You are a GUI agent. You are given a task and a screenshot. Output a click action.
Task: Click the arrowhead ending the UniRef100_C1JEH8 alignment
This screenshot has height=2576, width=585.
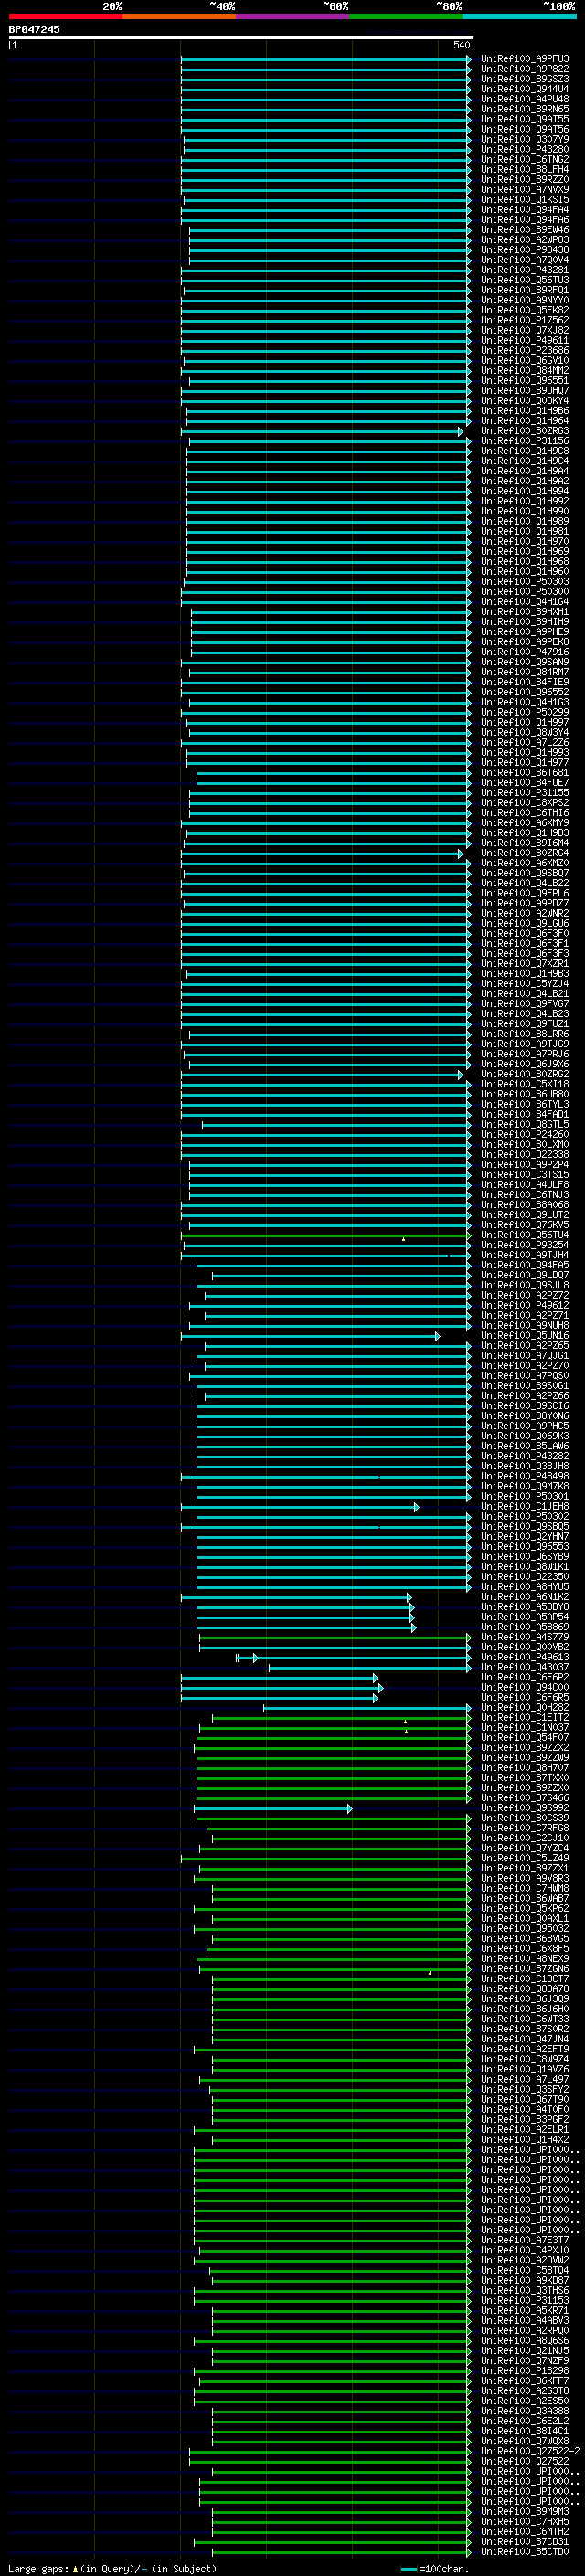[x=416, y=1507]
